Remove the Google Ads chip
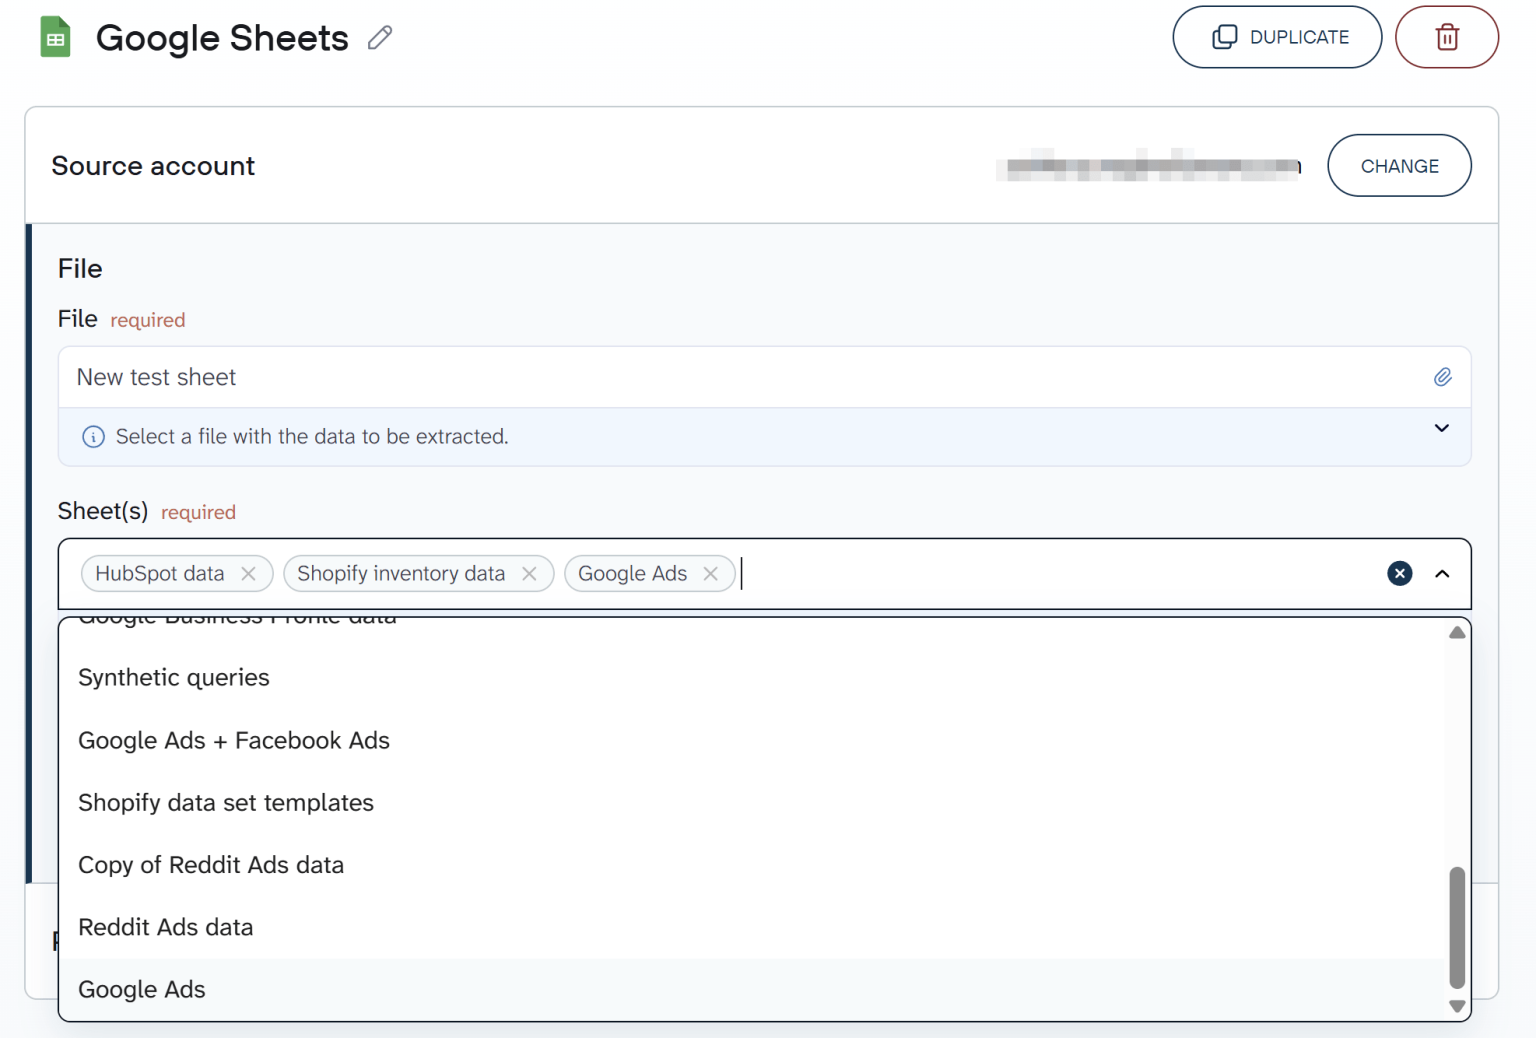Viewport: 1536px width, 1038px height. (711, 574)
